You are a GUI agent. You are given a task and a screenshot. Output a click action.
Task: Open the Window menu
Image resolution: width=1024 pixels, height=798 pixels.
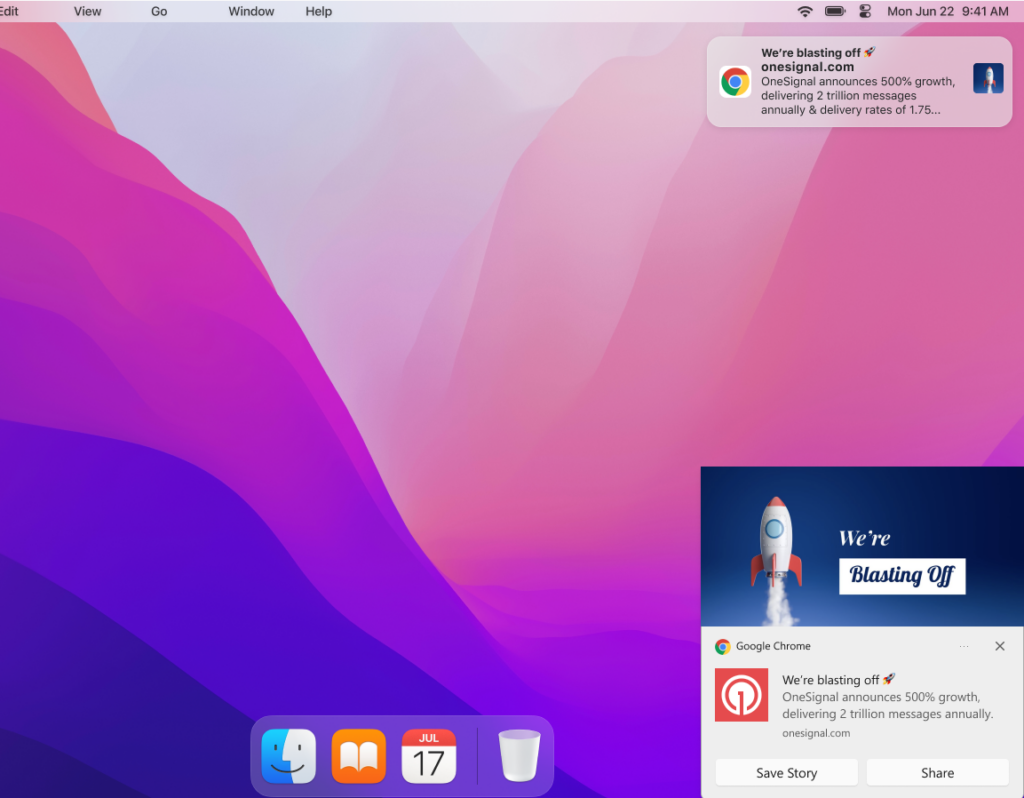click(x=251, y=11)
